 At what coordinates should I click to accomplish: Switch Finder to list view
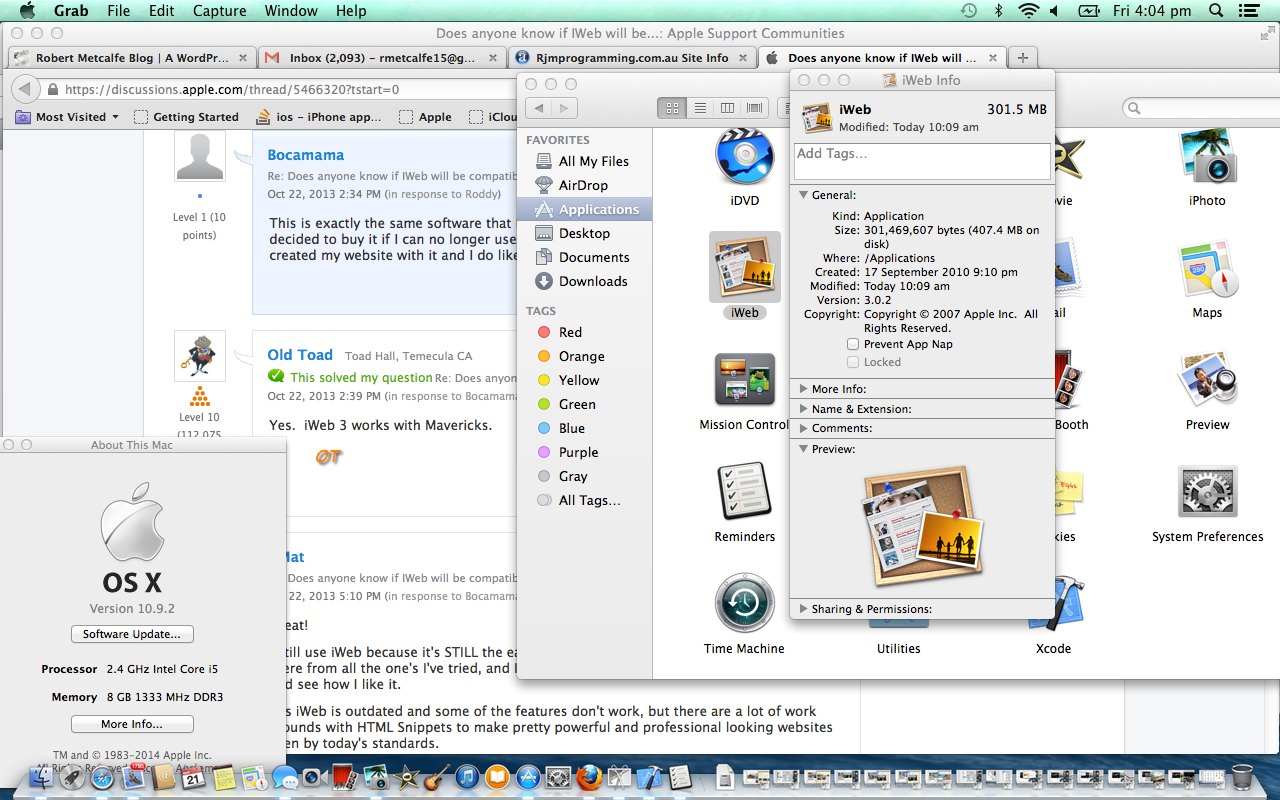(x=700, y=108)
